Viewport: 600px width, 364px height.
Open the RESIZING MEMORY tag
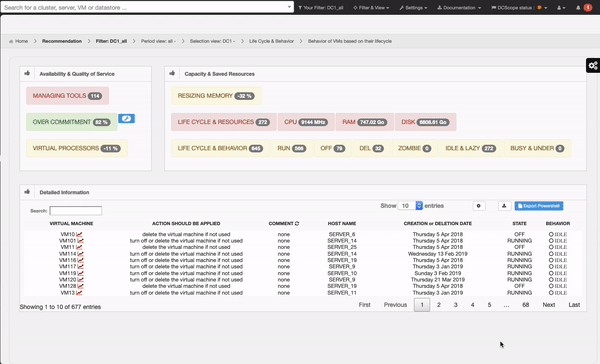pos(216,96)
